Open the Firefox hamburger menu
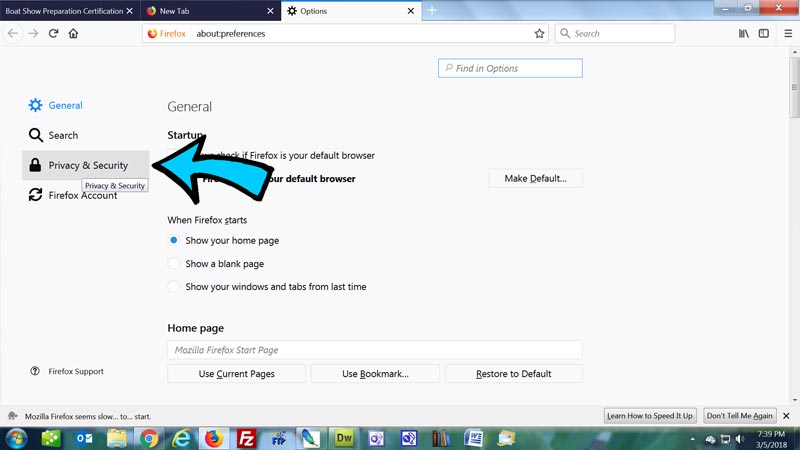This screenshot has width=800, height=450. point(788,34)
